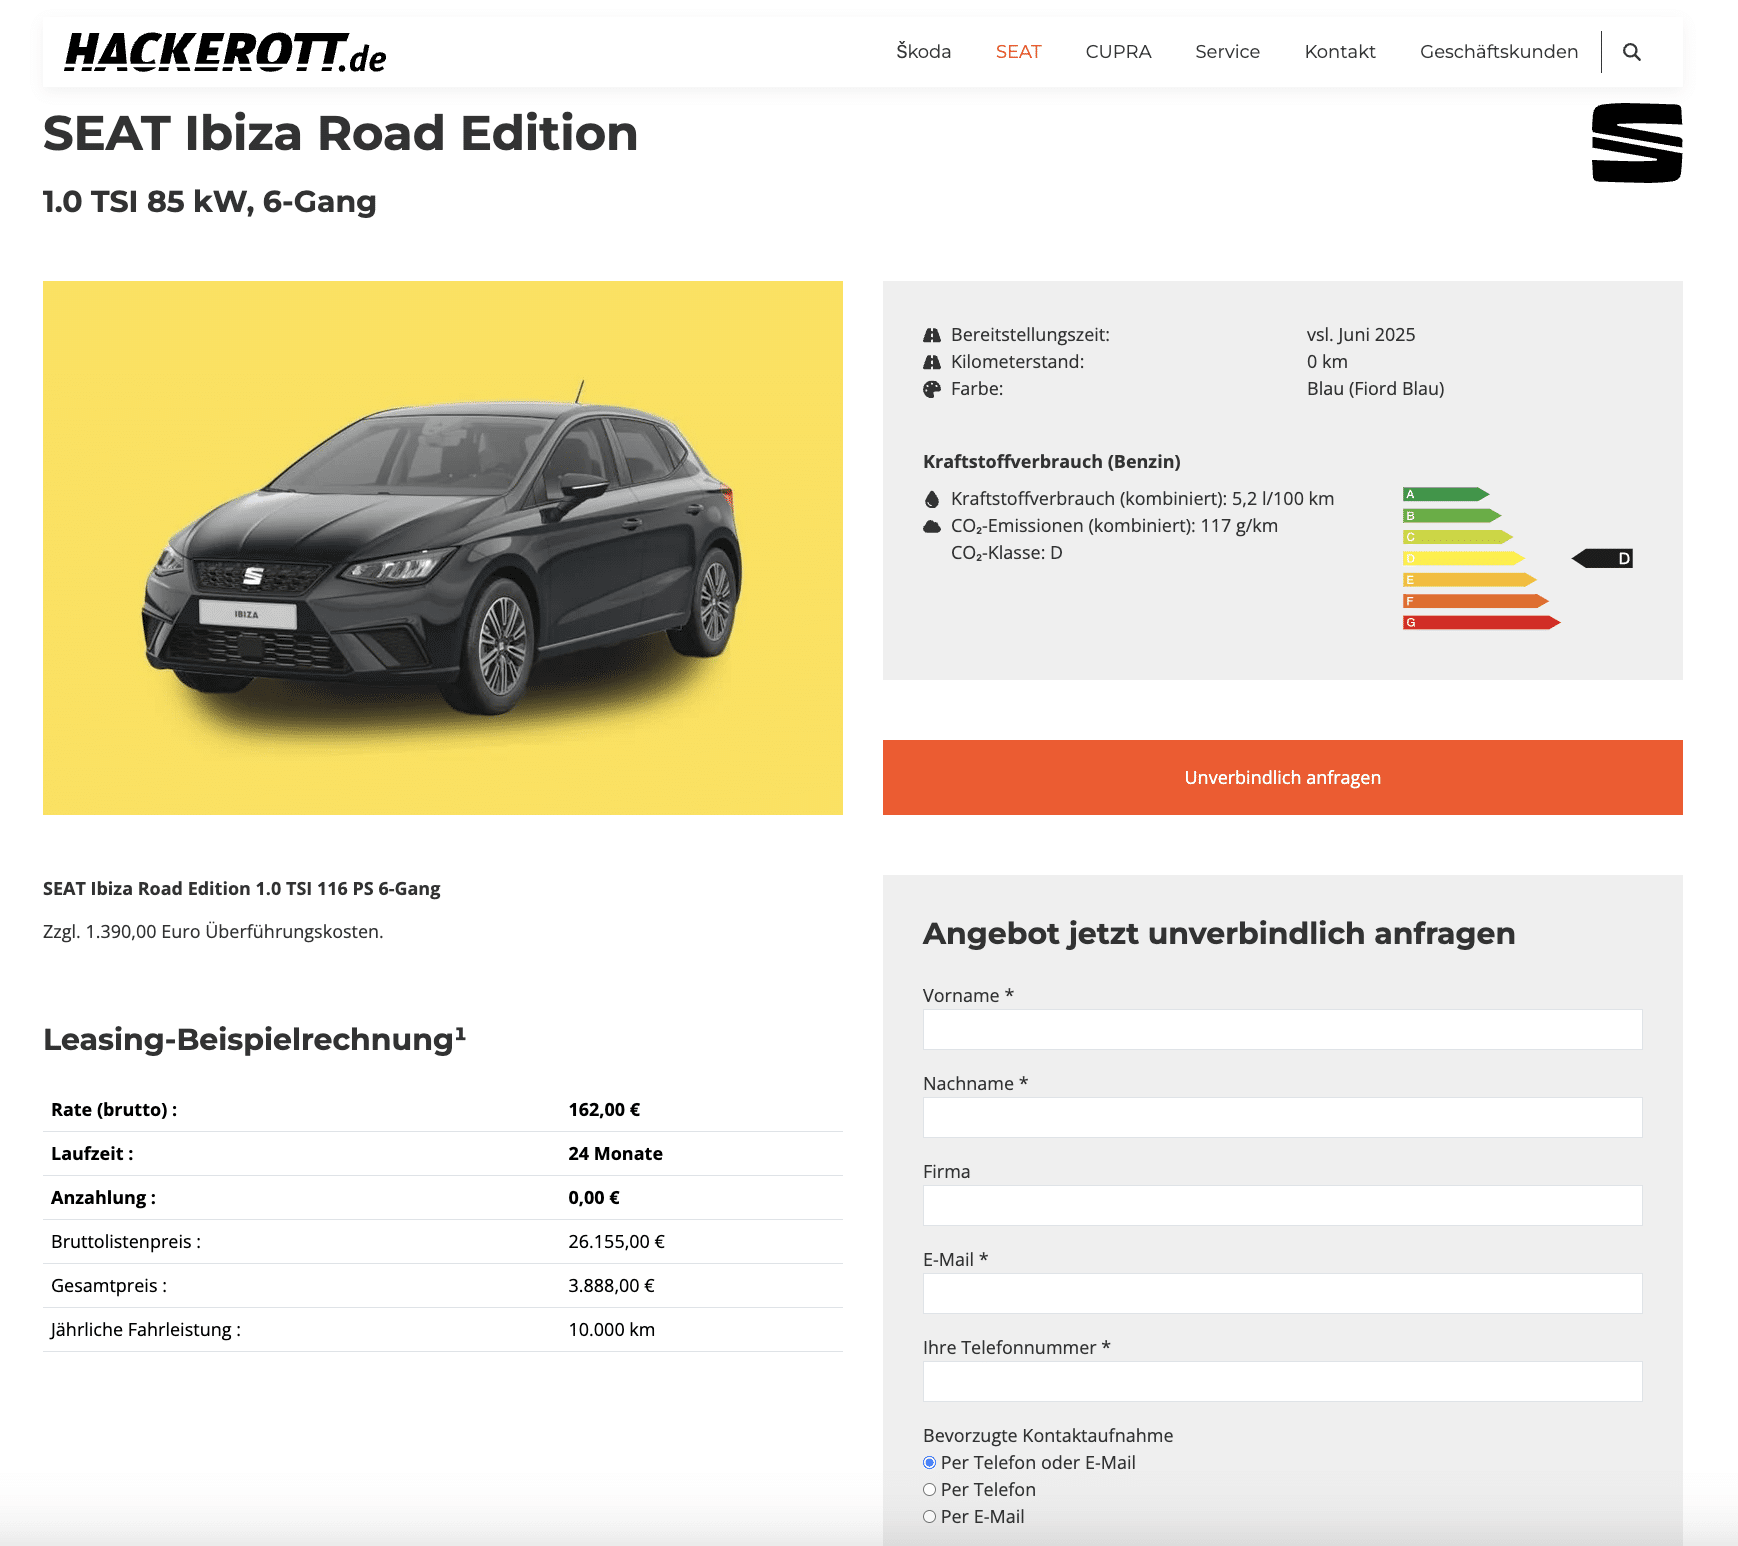Click the Jährliche Fahrleistung label
This screenshot has width=1738, height=1546.
[x=146, y=1330]
